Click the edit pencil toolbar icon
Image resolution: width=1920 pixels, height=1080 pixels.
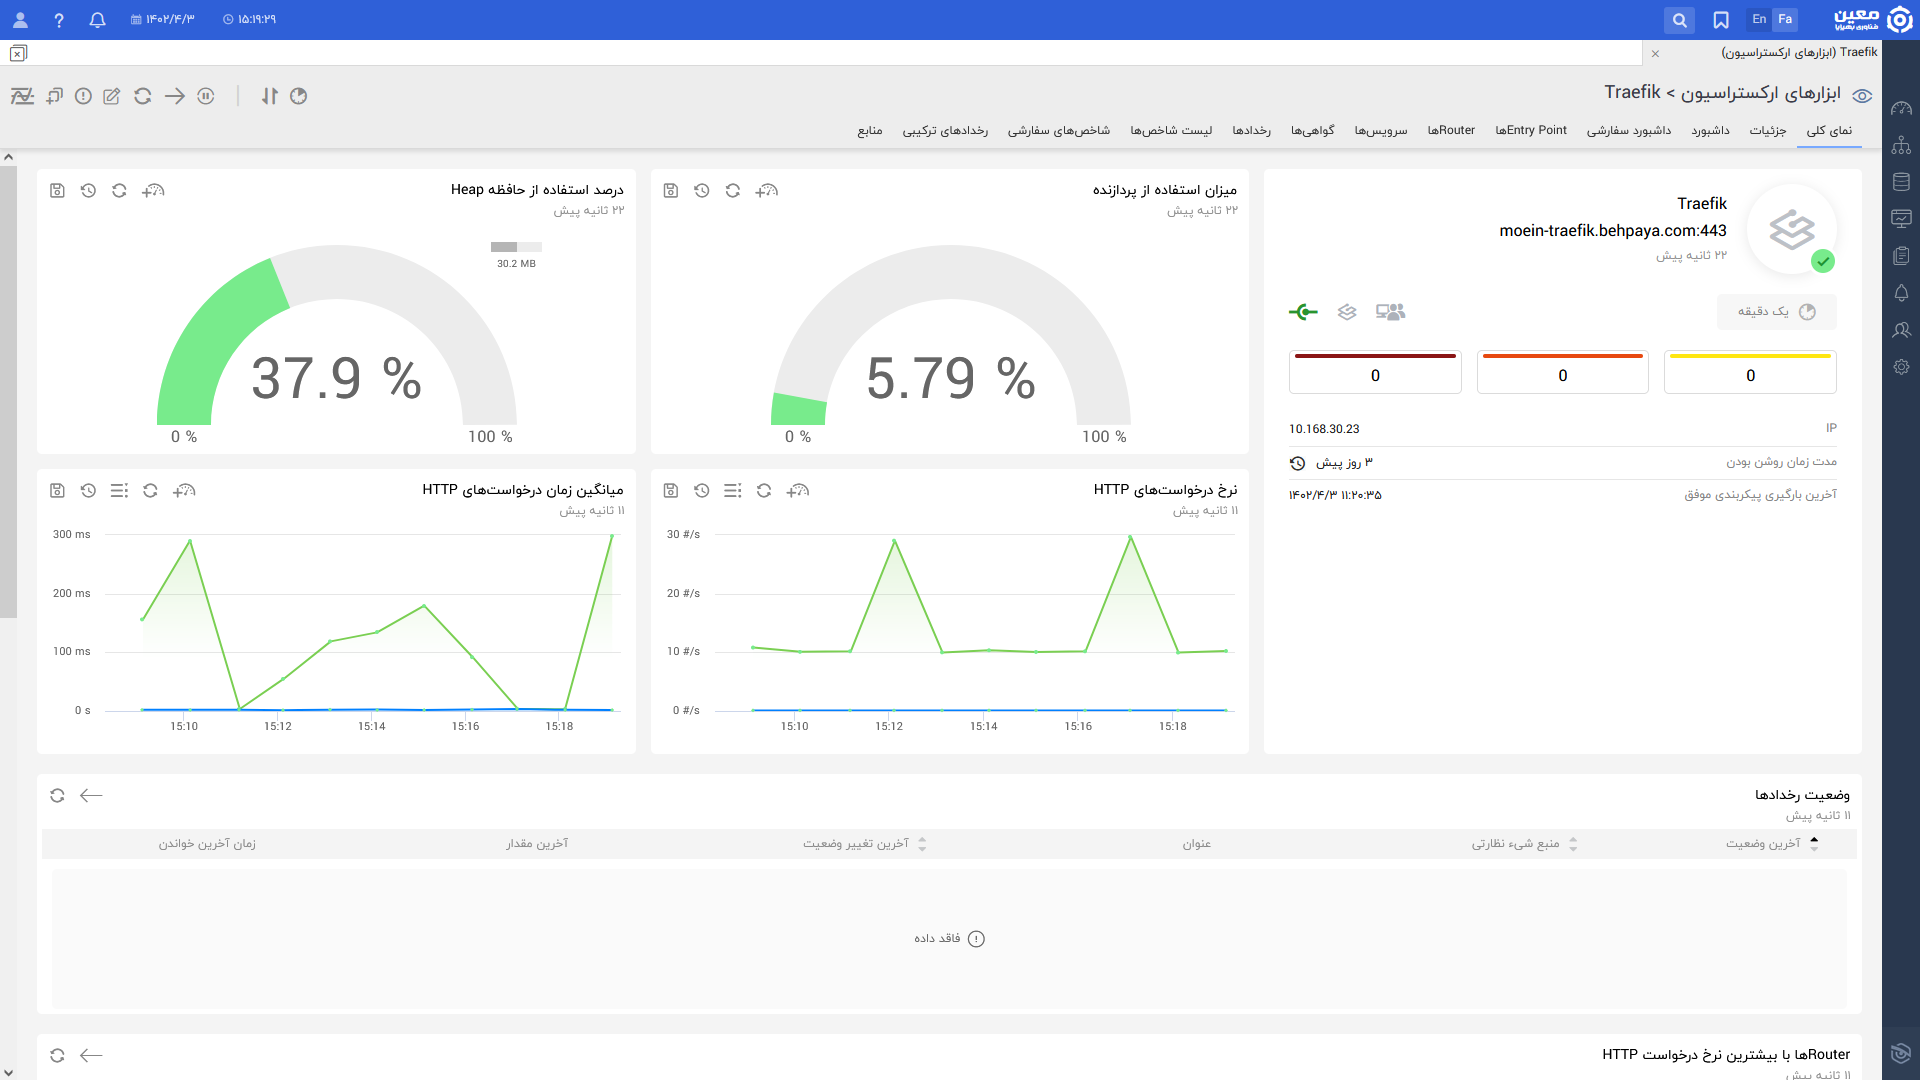[x=112, y=96]
